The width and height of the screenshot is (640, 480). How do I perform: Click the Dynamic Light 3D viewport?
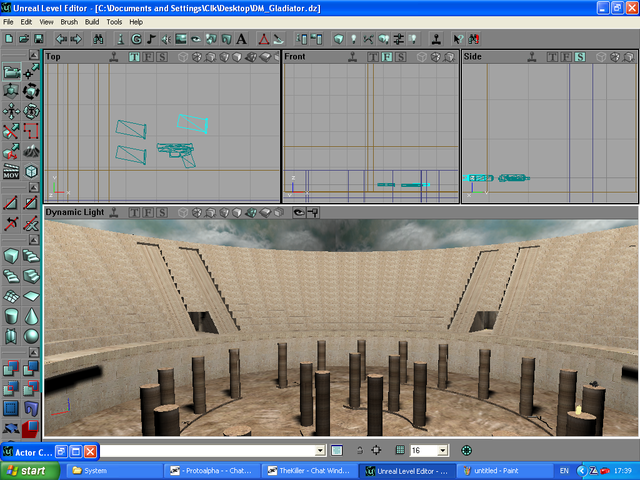340,320
